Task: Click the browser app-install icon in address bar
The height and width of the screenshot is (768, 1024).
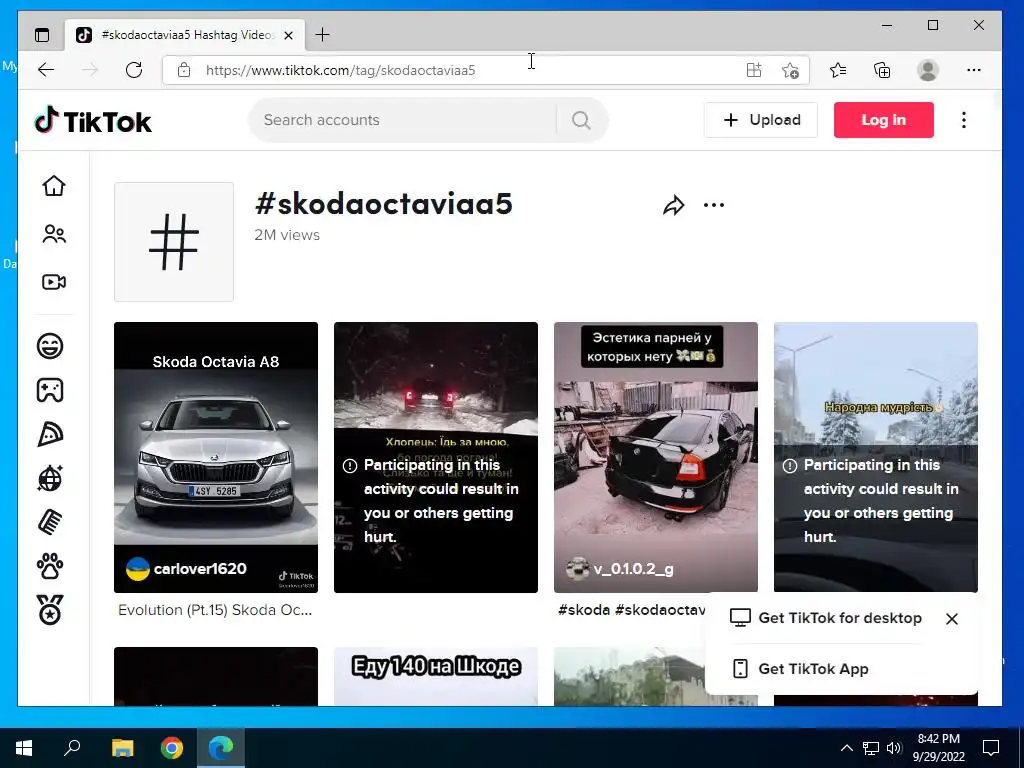Action: (x=754, y=70)
